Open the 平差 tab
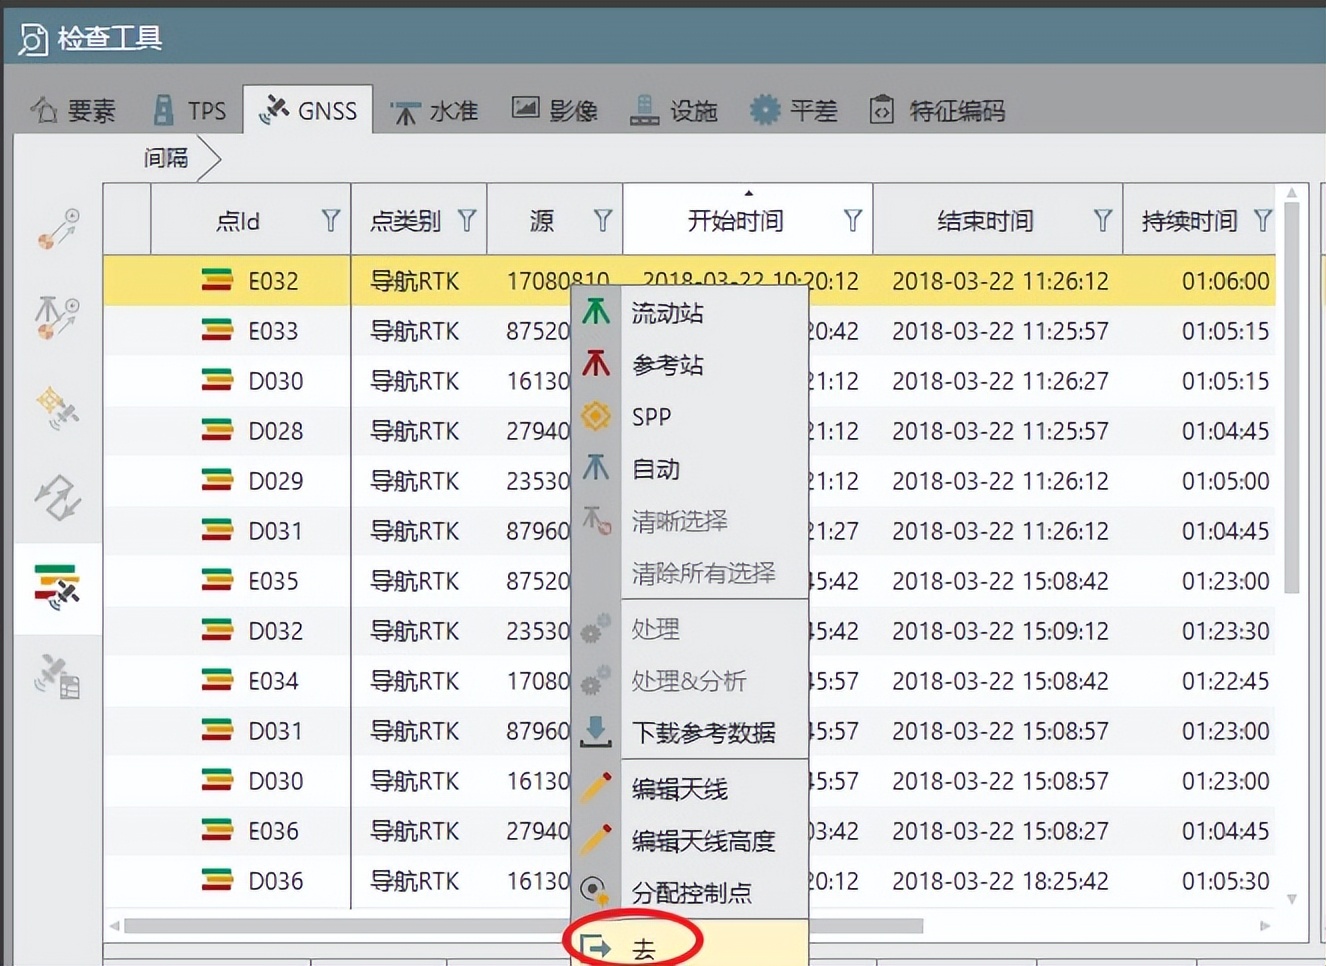Image resolution: width=1326 pixels, height=966 pixels. click(794, 110)
